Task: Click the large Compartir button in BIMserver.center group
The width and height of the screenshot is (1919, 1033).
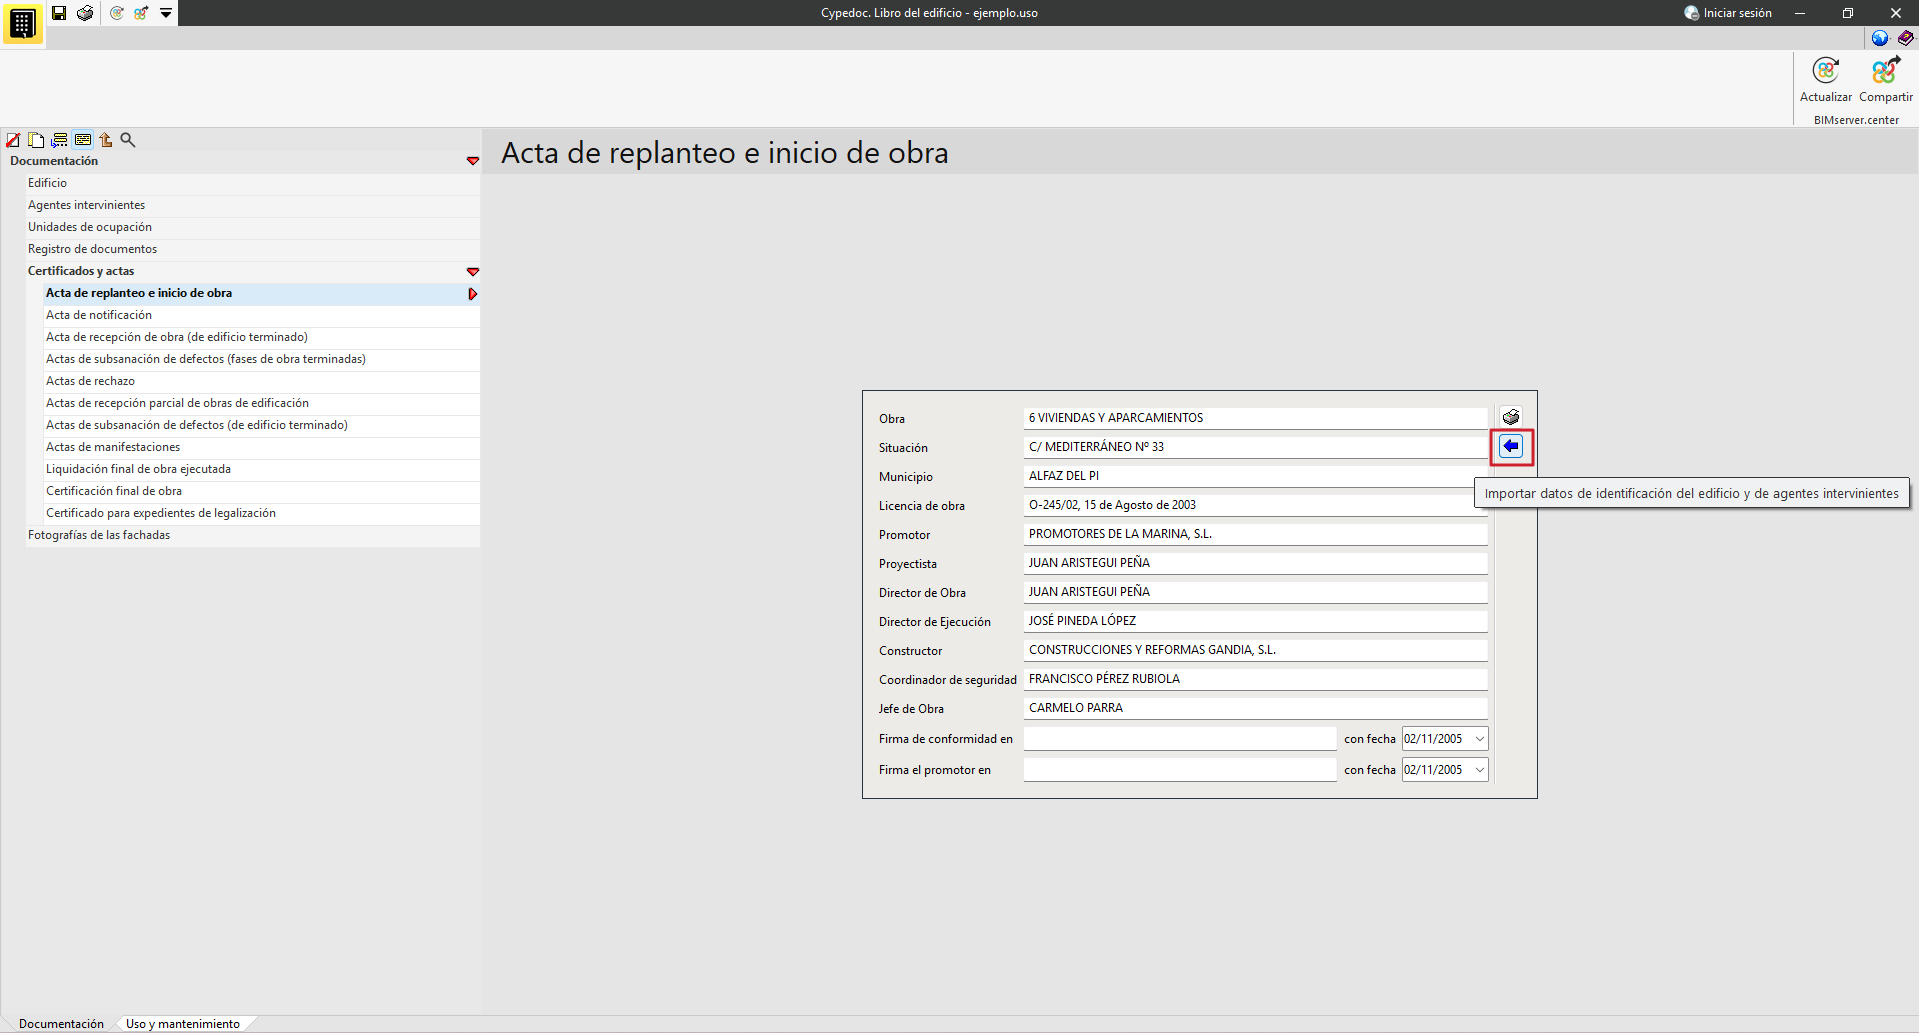Action: (1886, 80)
